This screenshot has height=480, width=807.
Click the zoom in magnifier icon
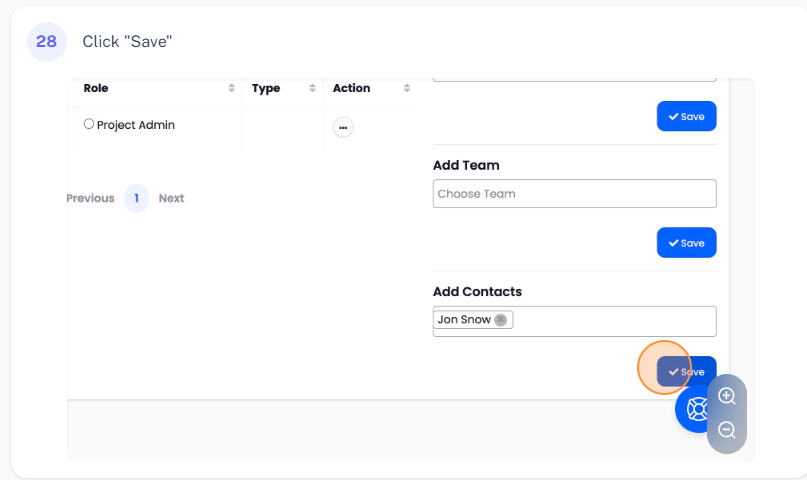coord(727,396)
